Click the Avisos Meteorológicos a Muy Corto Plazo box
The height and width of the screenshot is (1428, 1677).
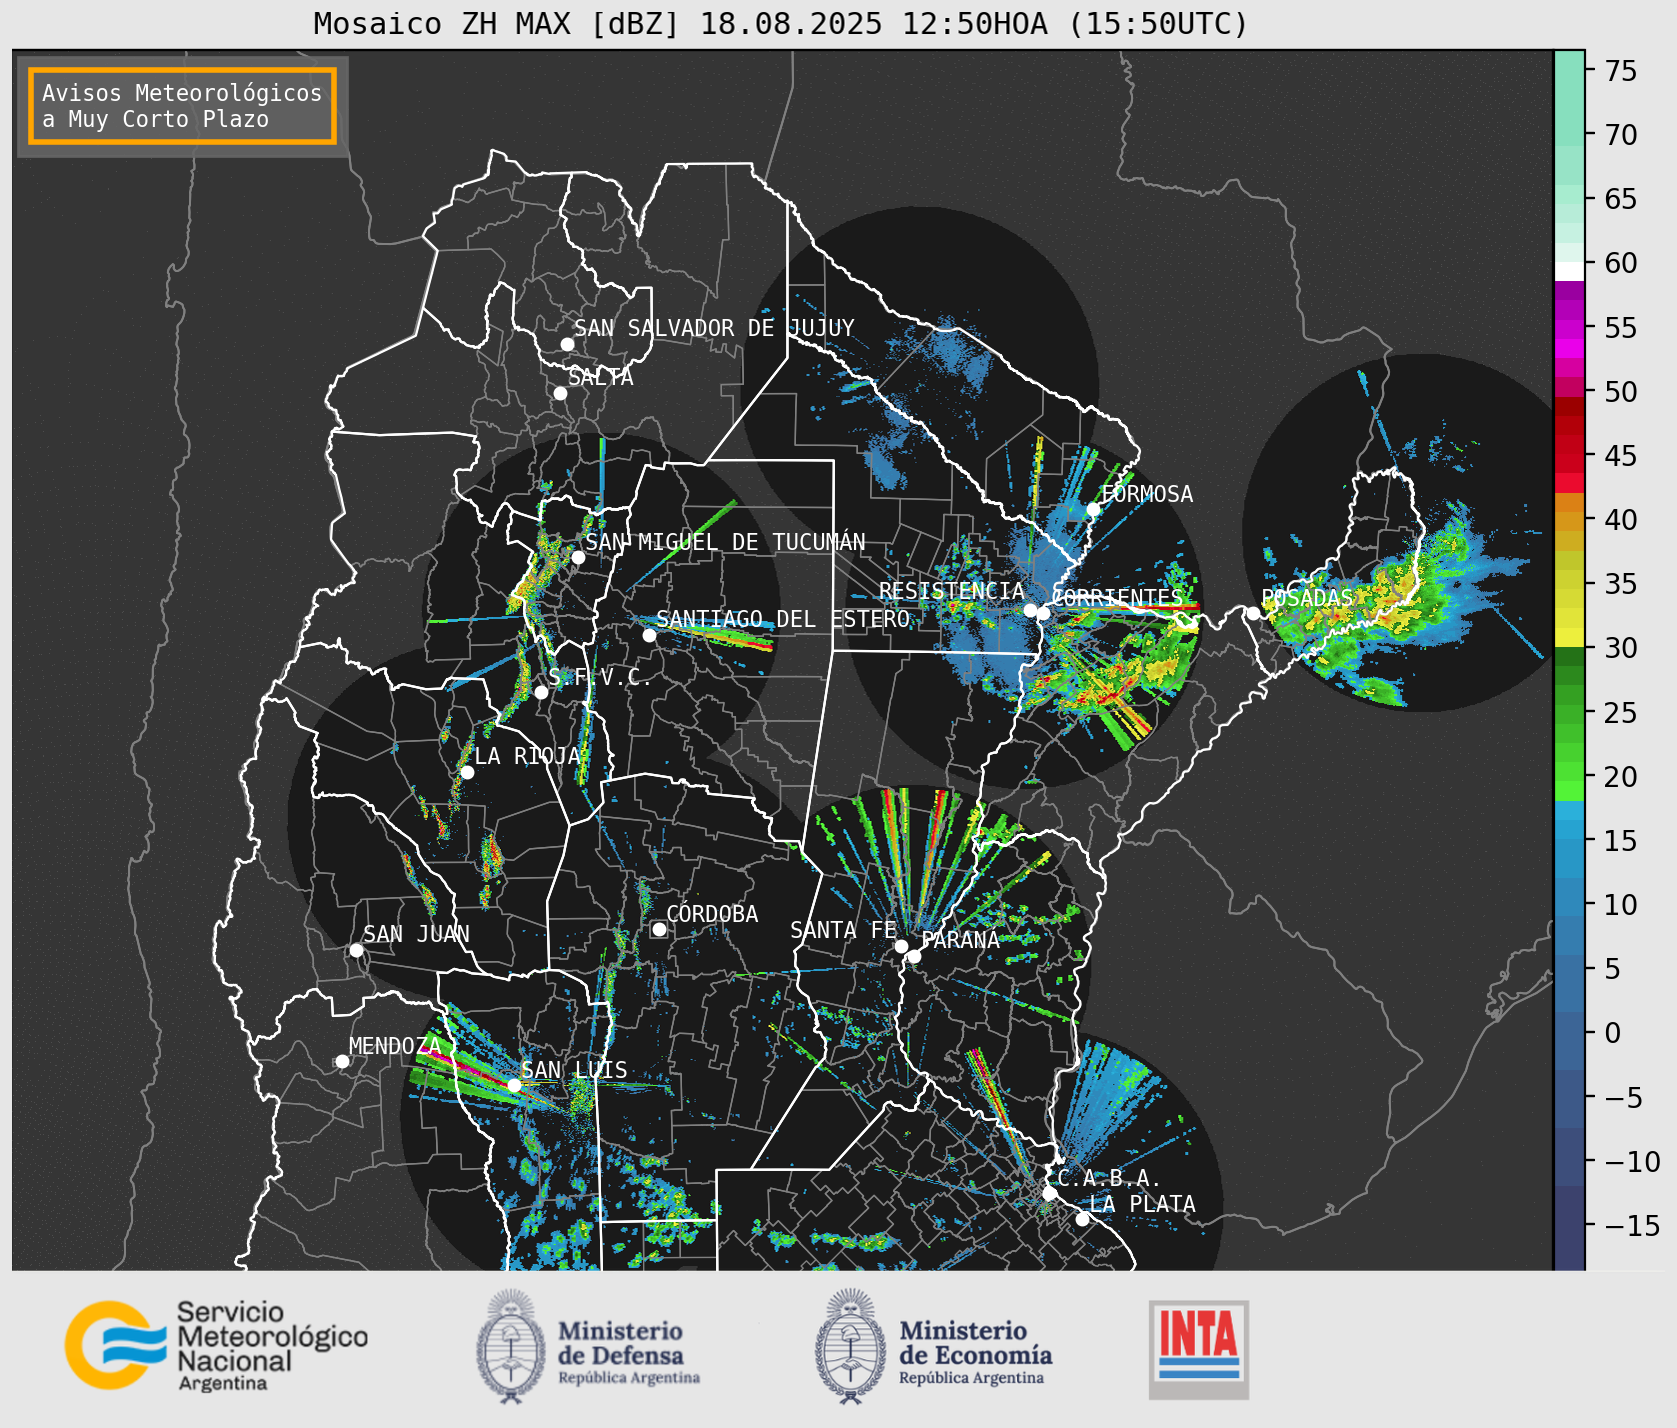tap(182, 106)
